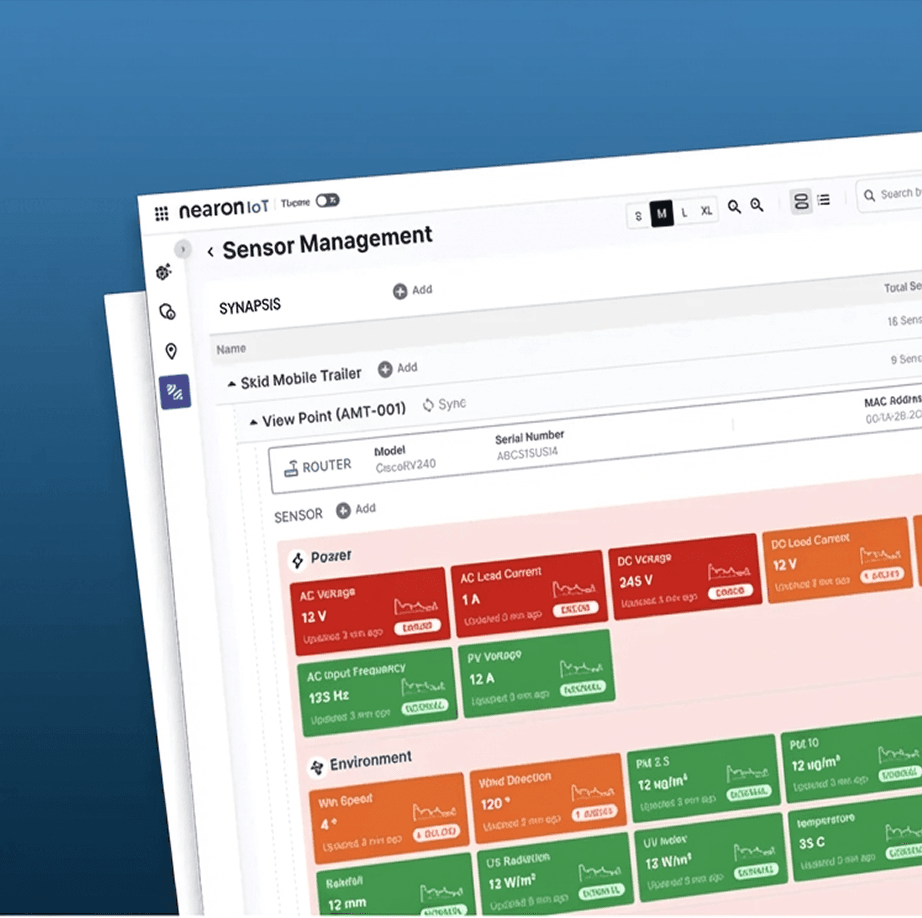Image resolution: width=922 pixels, height=918 pixels.
Task: Collapse the Skid Mobile Trailer row
Action: tap(232, 383)
